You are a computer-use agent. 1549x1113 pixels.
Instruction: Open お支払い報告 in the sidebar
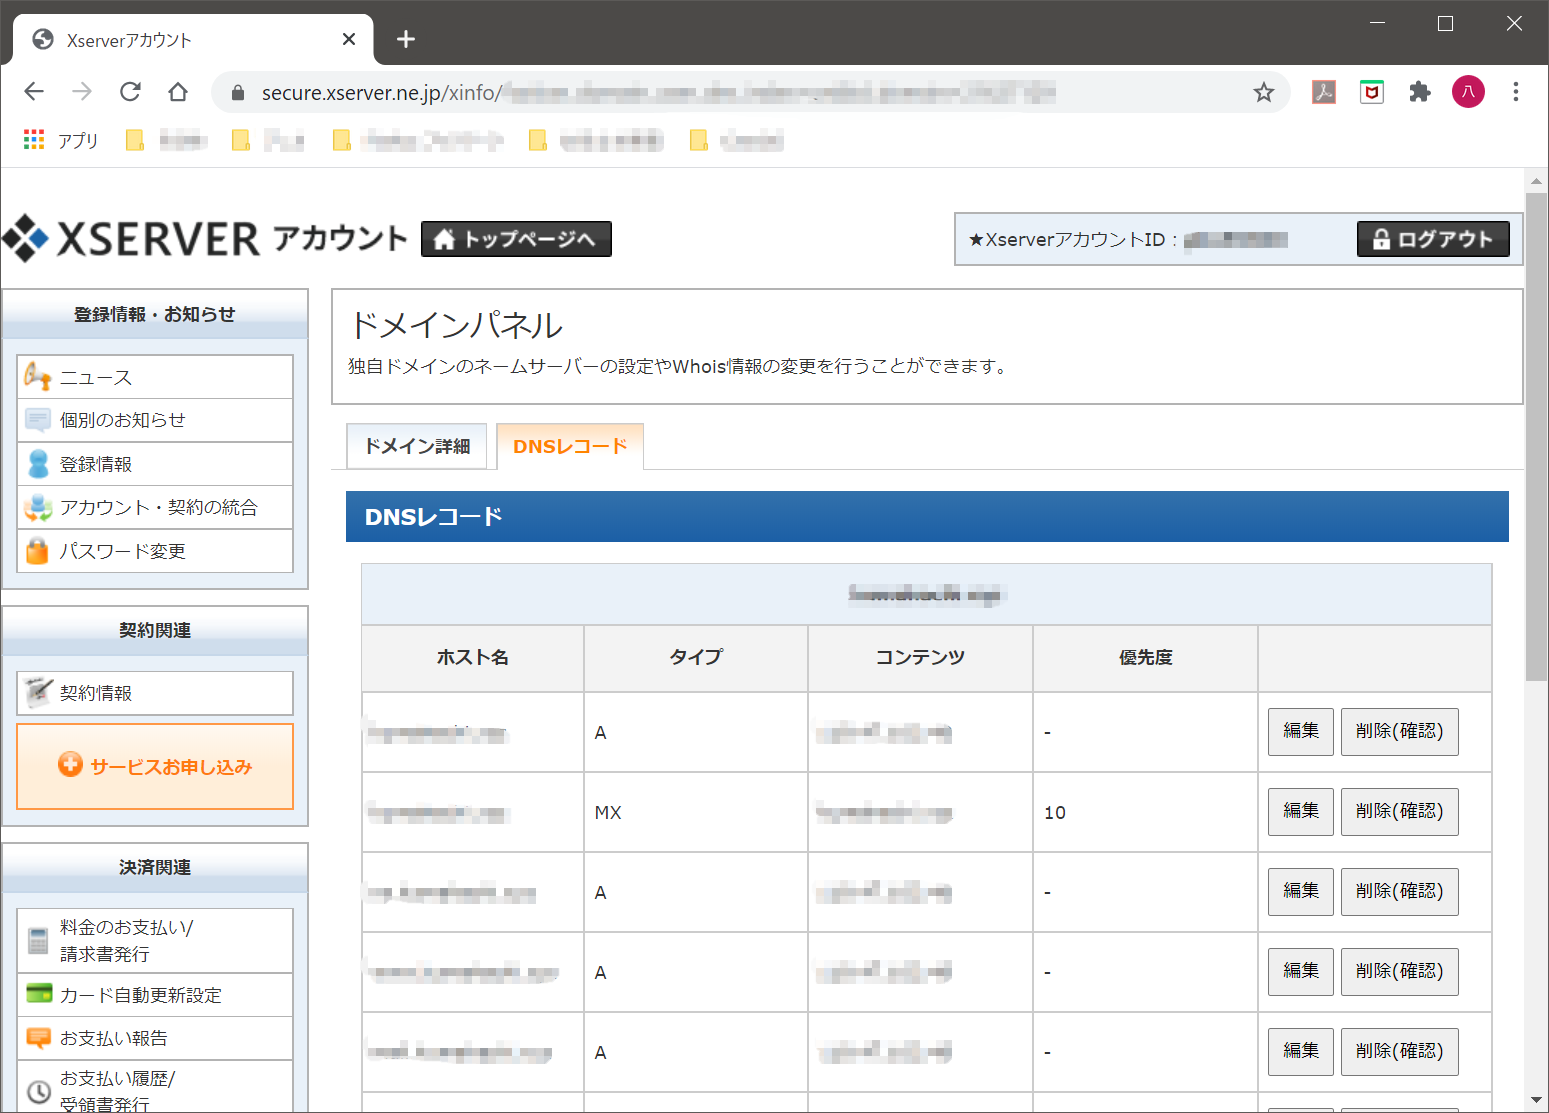(155, 1038)
